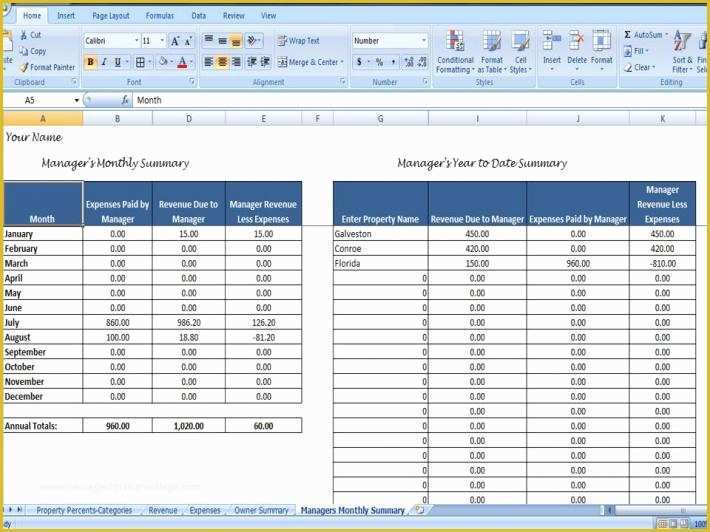Open the Review ribbon tab
710x532 pixels.
(x=234, y=15)
